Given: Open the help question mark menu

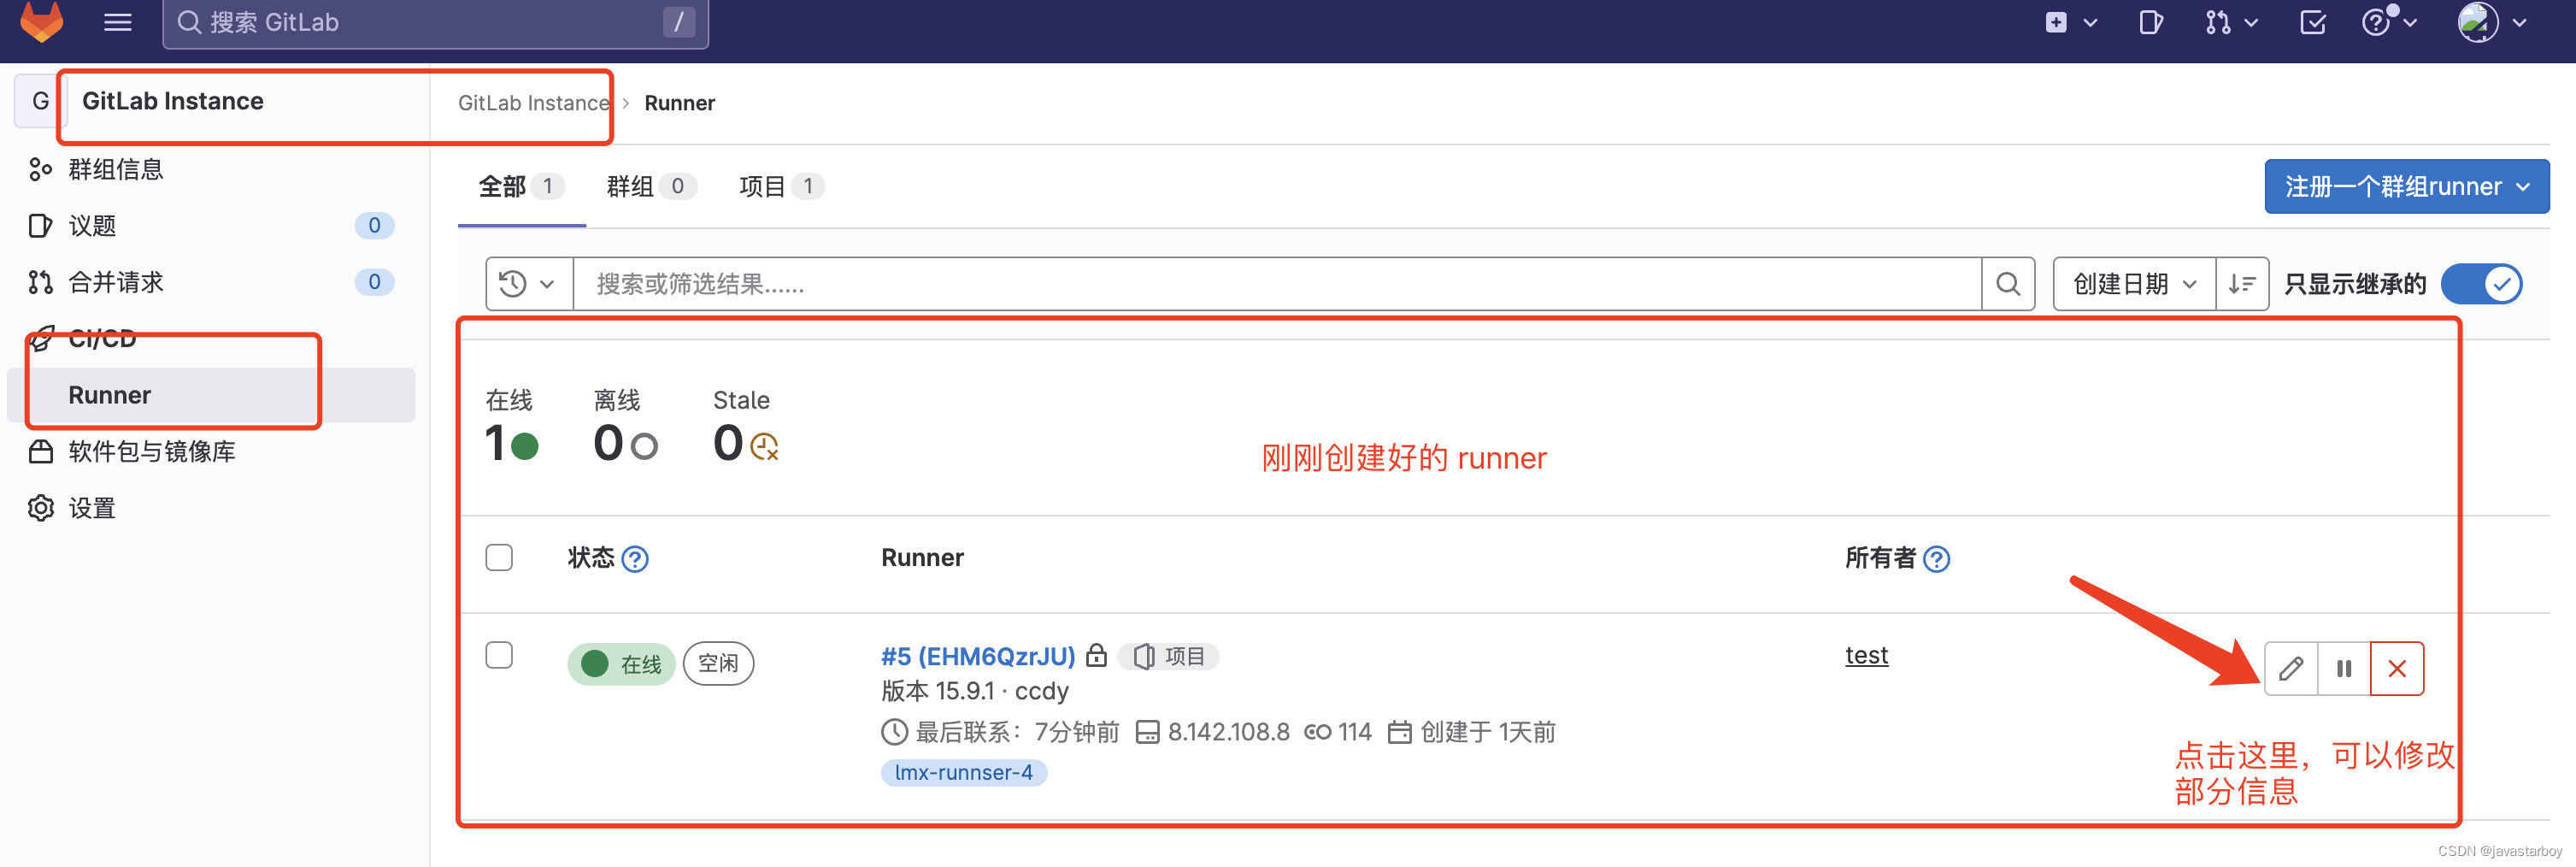Looking at the screenshot, I should [x=2389, y=22].
